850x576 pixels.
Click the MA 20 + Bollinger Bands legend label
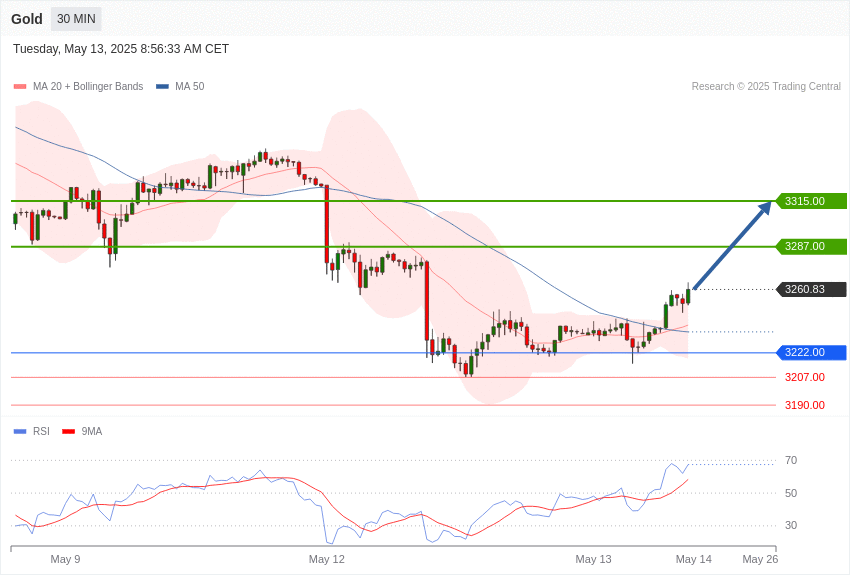coord(88,86)
